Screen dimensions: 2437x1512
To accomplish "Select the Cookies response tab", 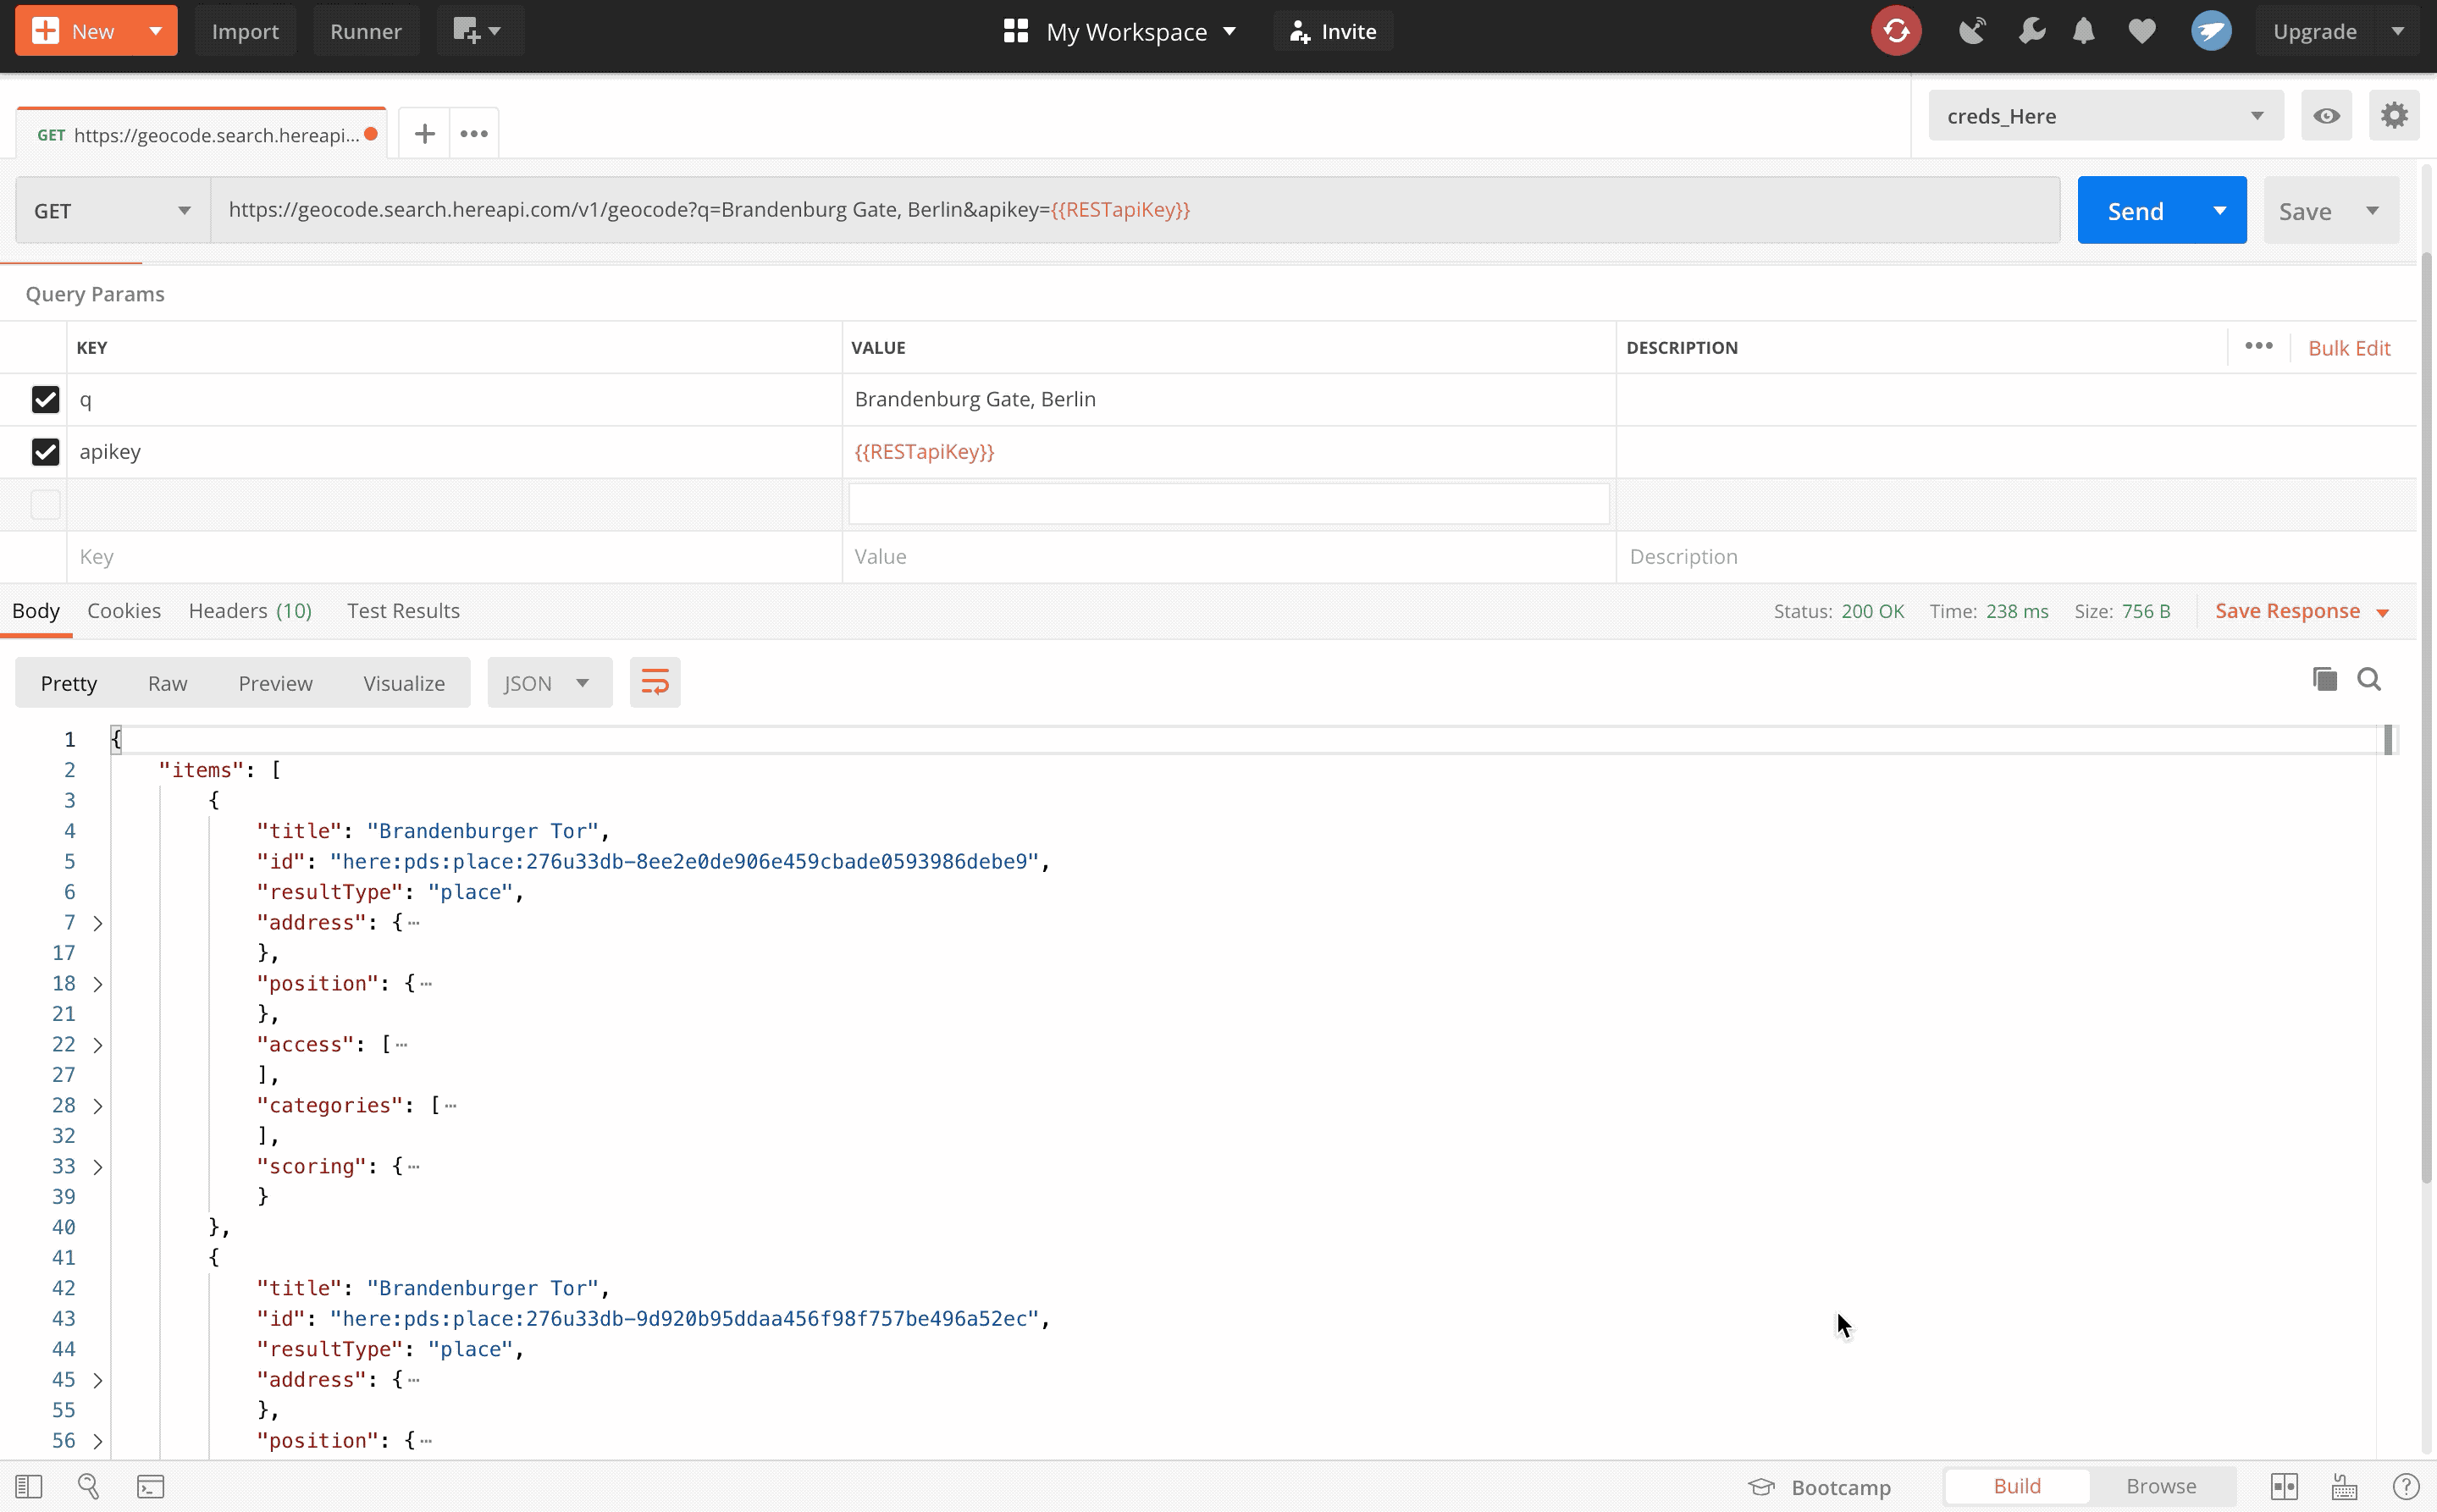I will (124, 610).
